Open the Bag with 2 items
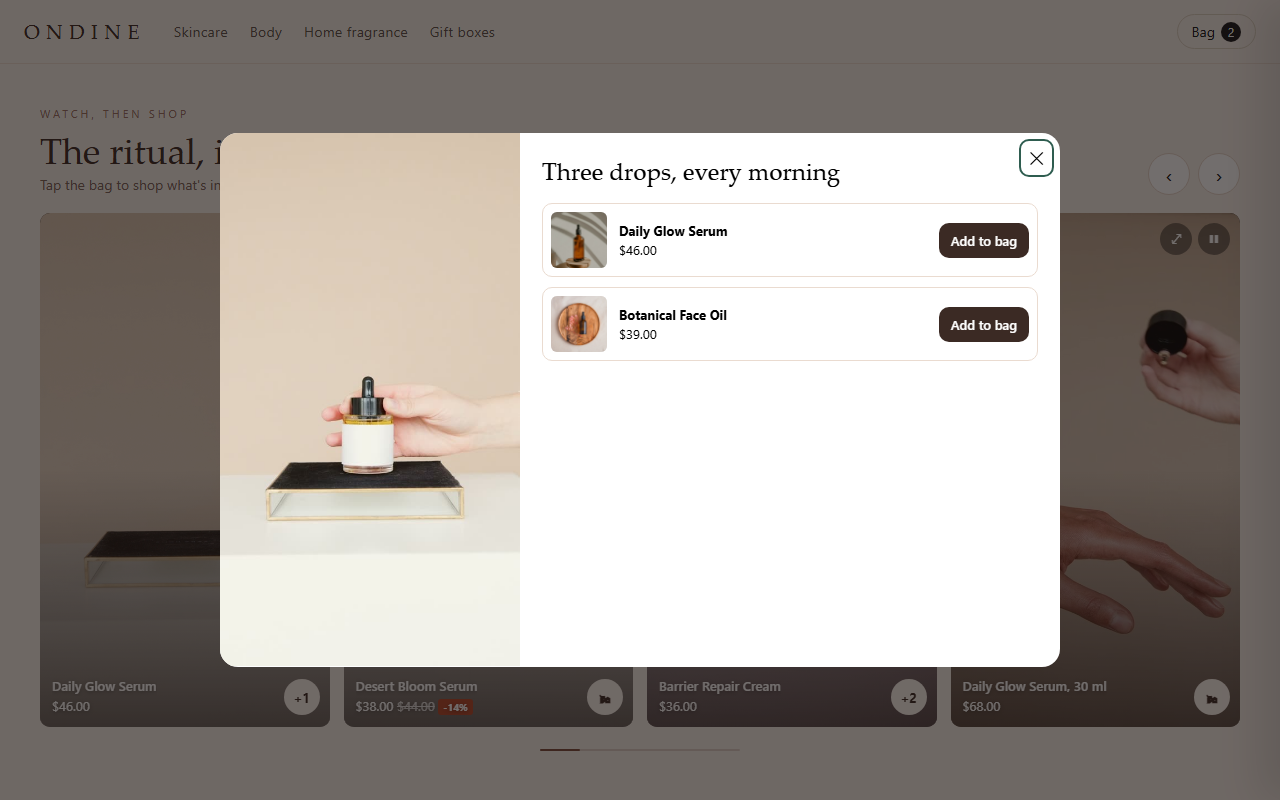Screen dimensions: 1280x800 click(1216, 32)
